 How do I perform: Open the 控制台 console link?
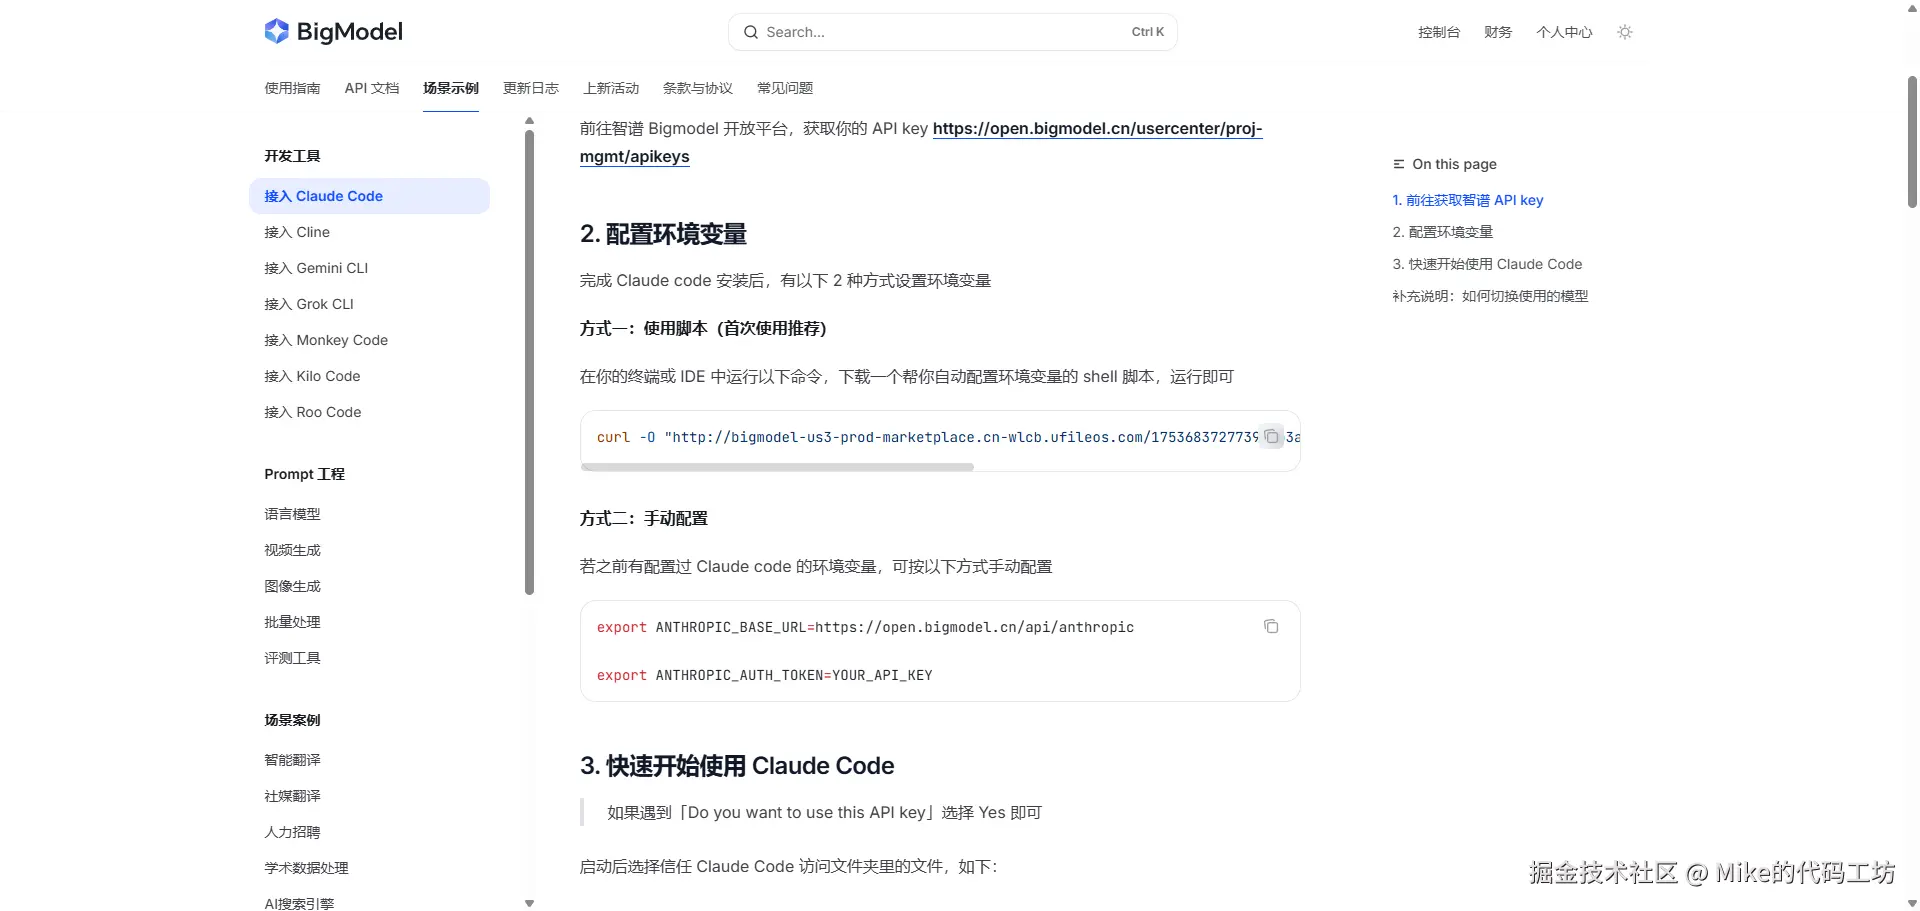coord(1439,32)
